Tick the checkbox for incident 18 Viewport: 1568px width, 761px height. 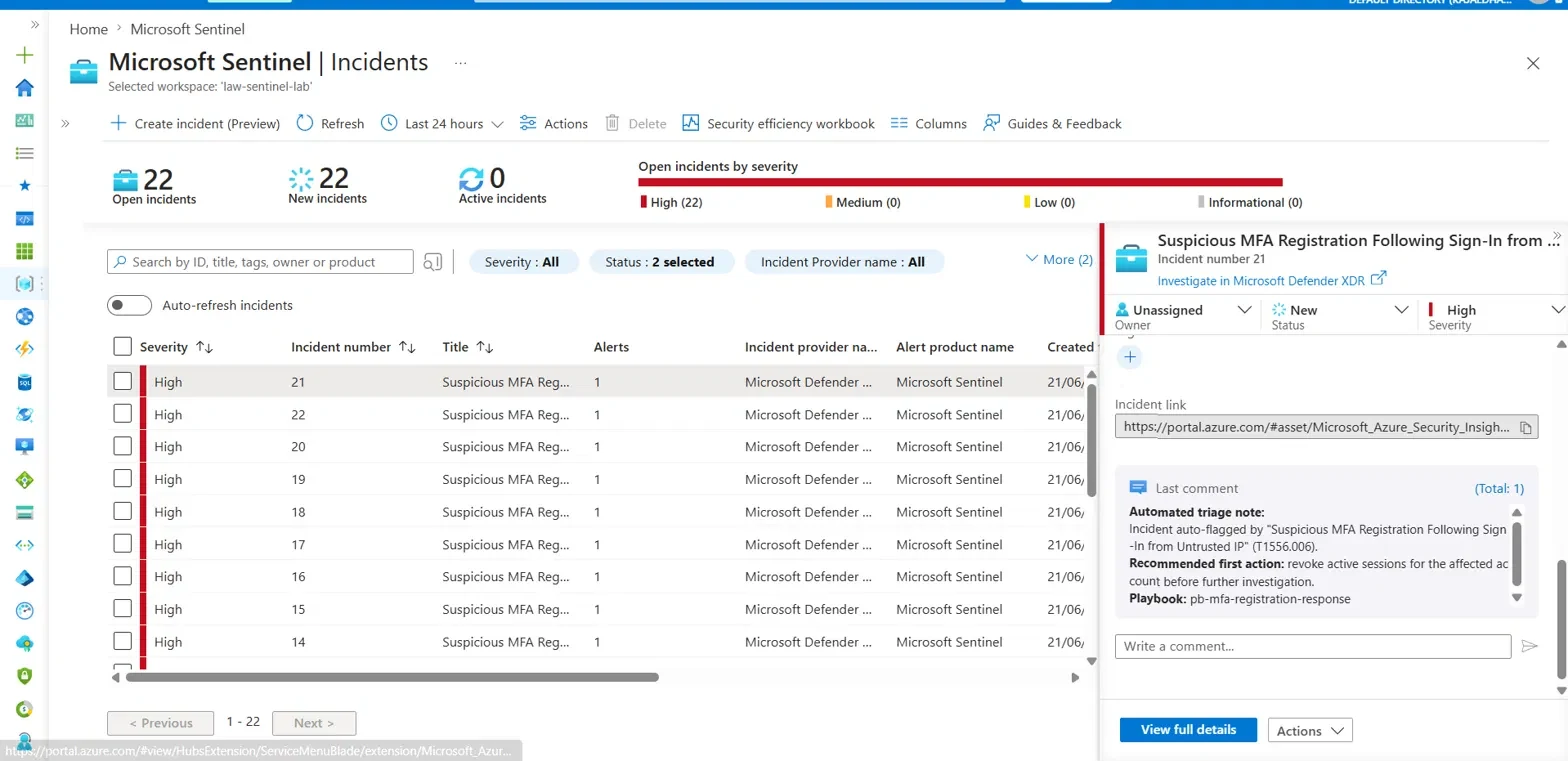point(123,511)
